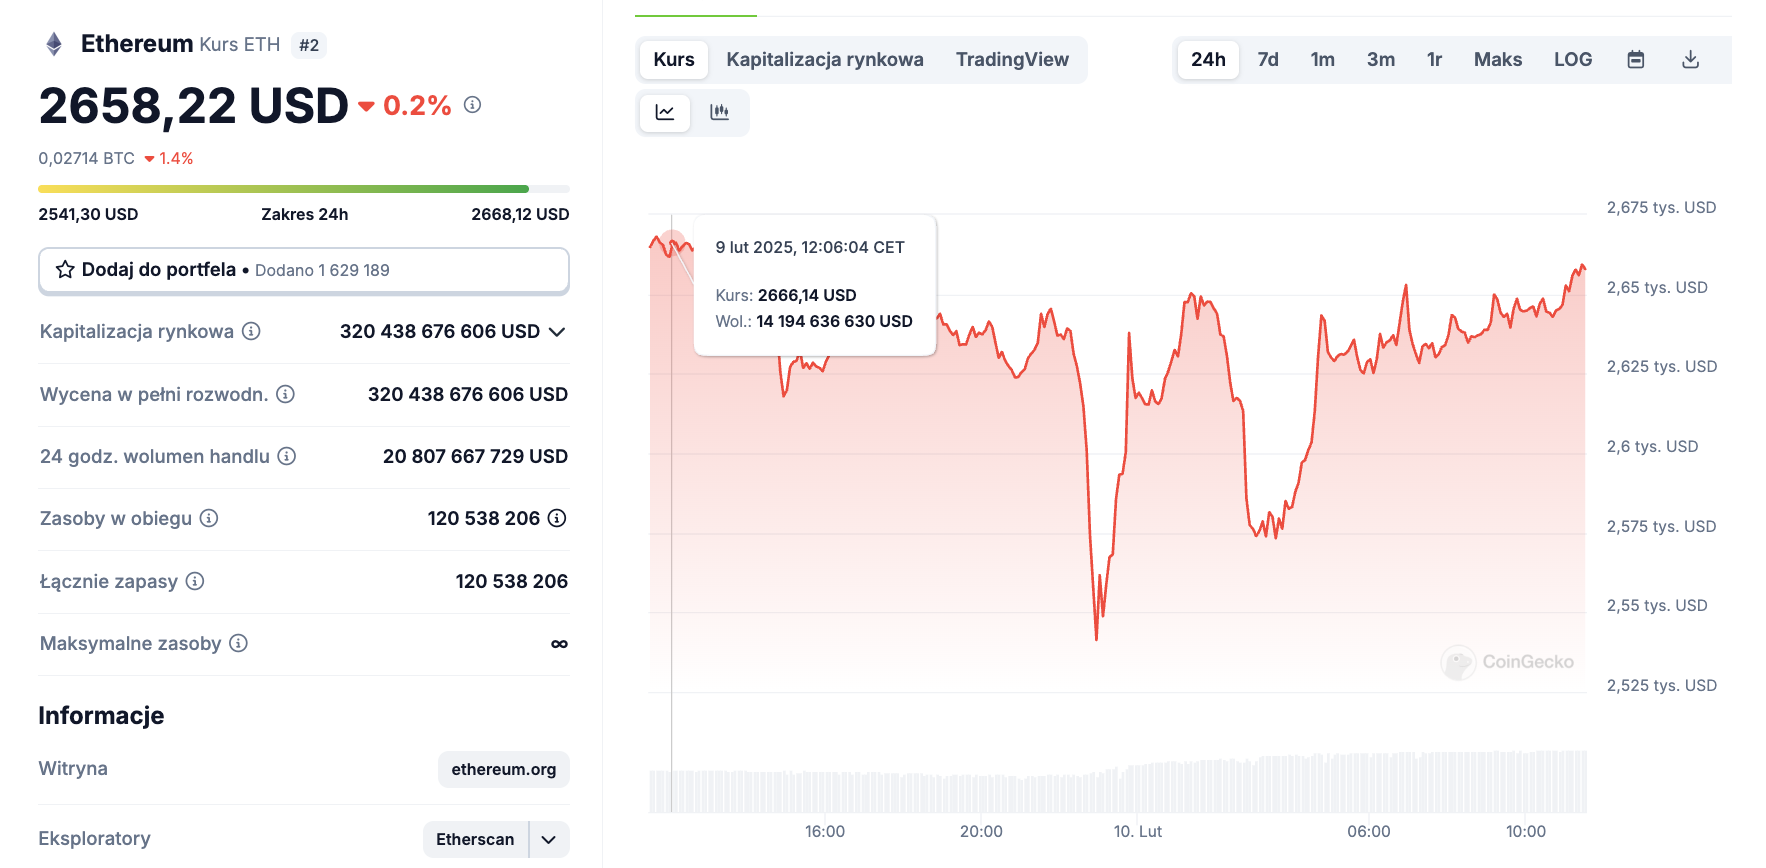Click the 06:00 time axis label
This screenshot has height=868, width=1766.
(1369, 832)
